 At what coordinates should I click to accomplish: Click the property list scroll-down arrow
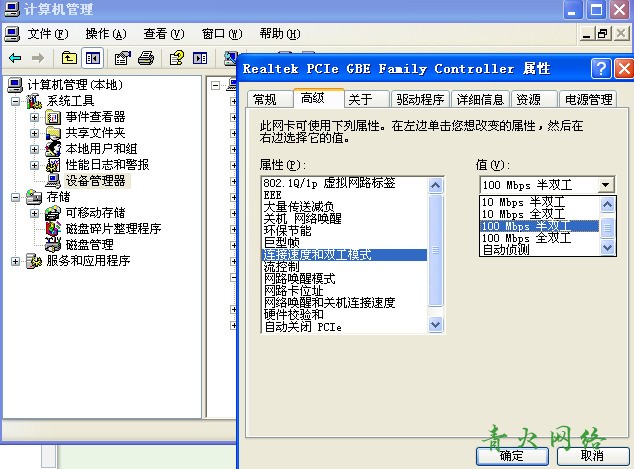click(435, 324)
